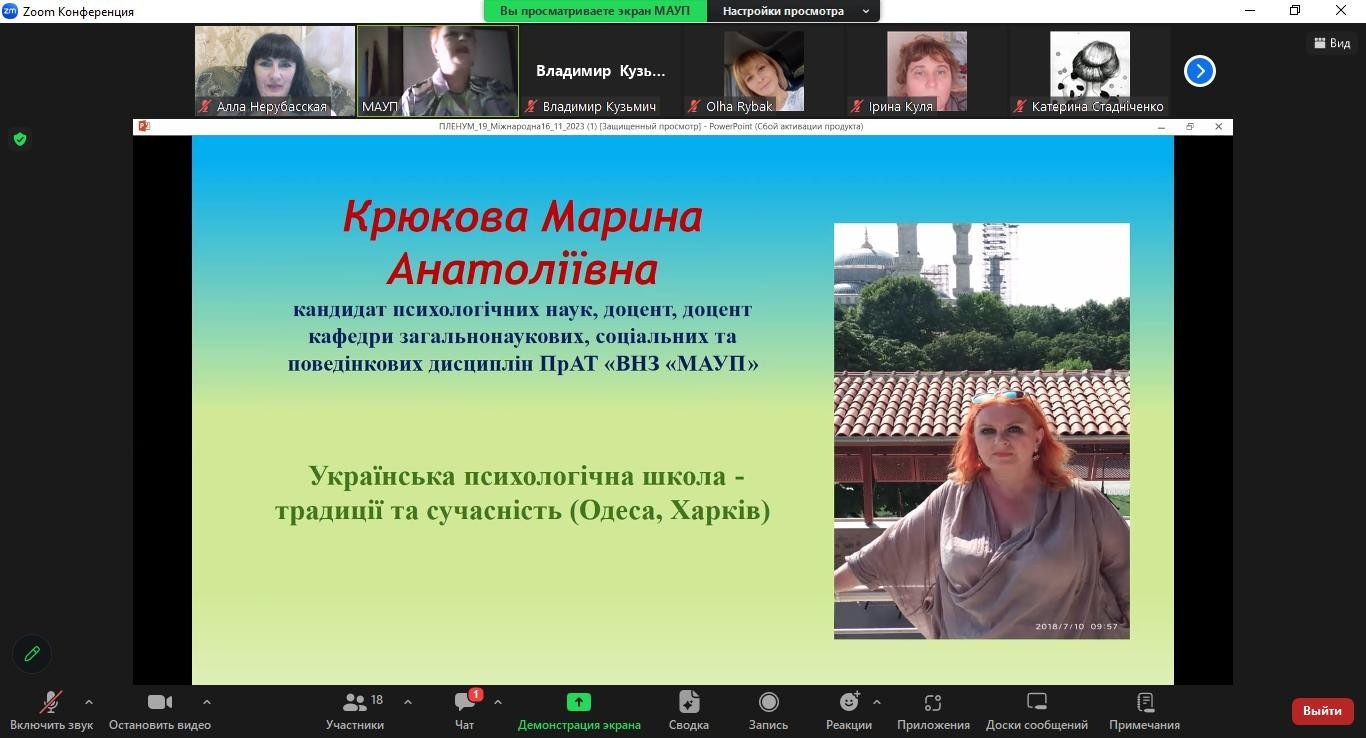1366x738 pixels.
Task: Select МАУП video thumbnail
Action: 438,71
